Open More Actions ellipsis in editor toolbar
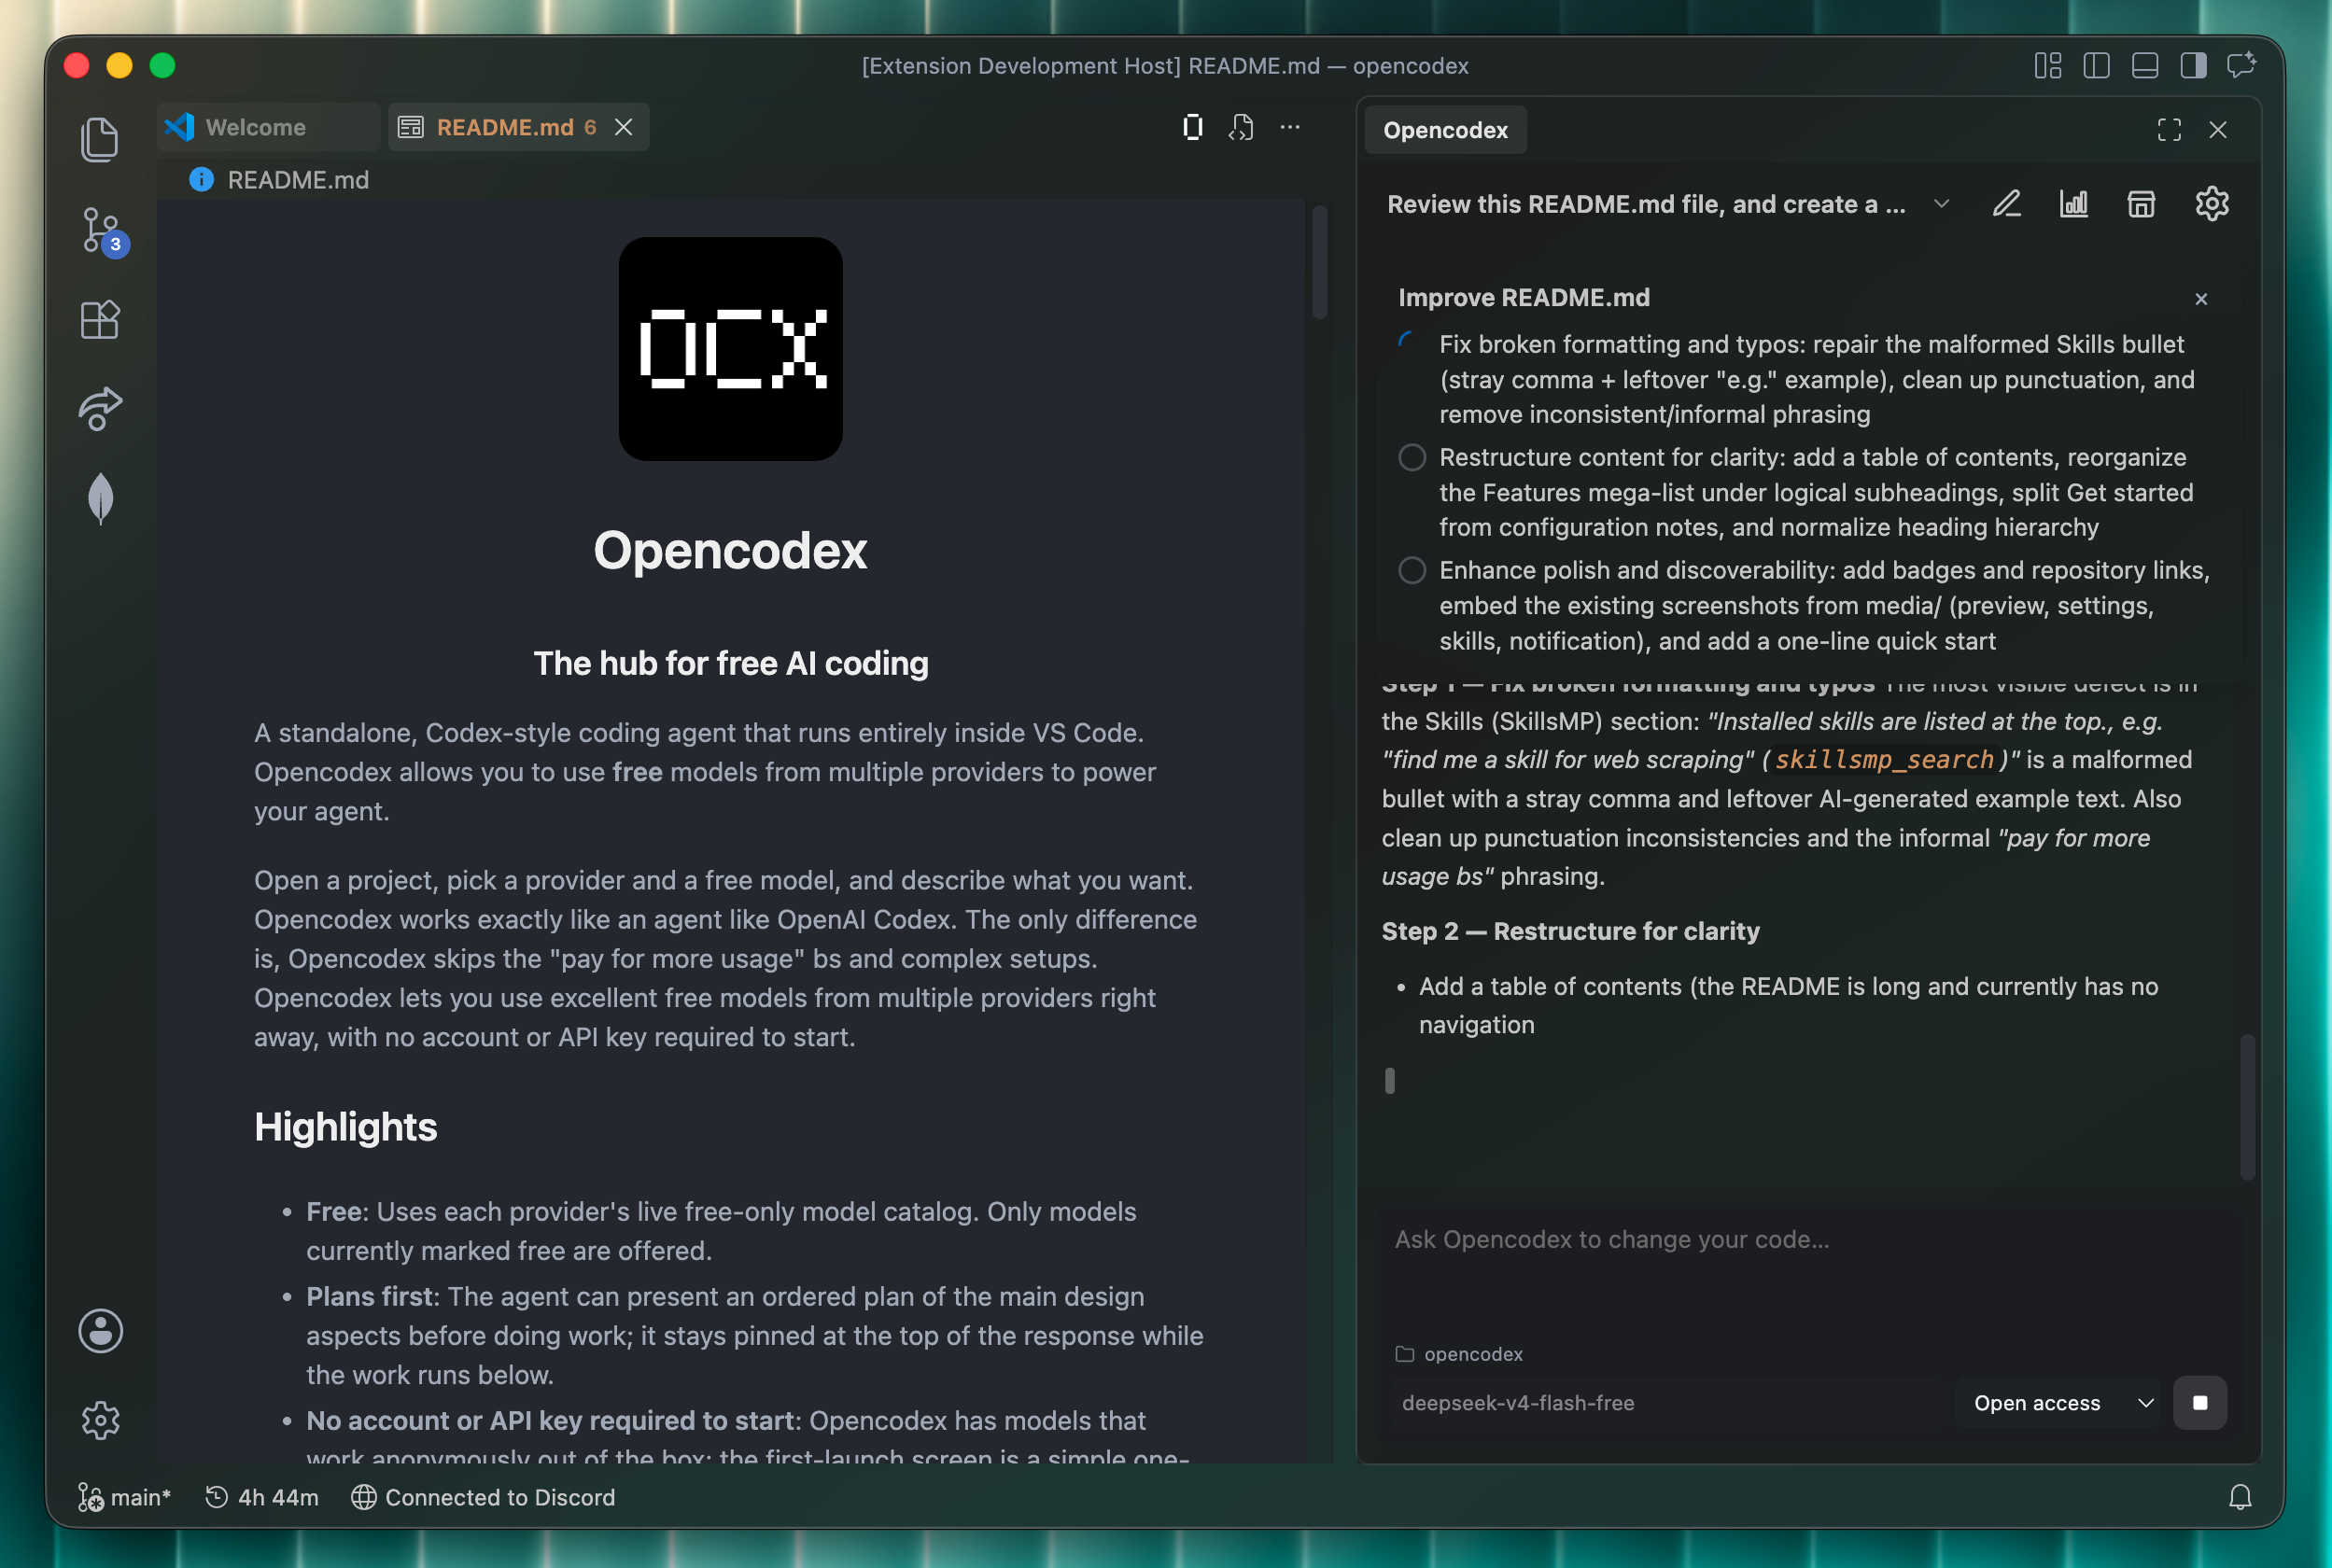2332x1568 pixels. 1290,127
